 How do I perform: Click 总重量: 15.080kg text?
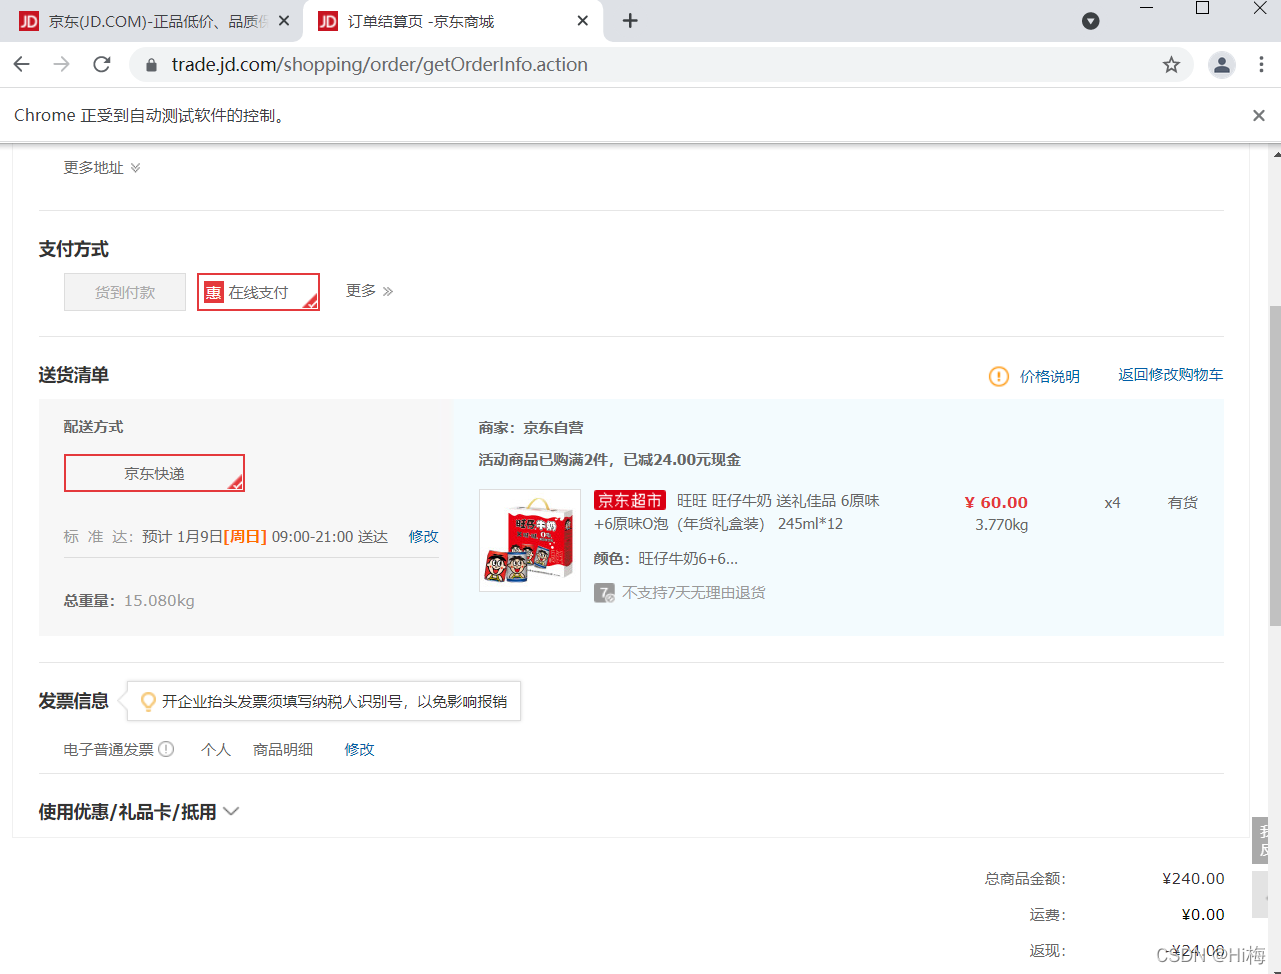tap(129, 601)
